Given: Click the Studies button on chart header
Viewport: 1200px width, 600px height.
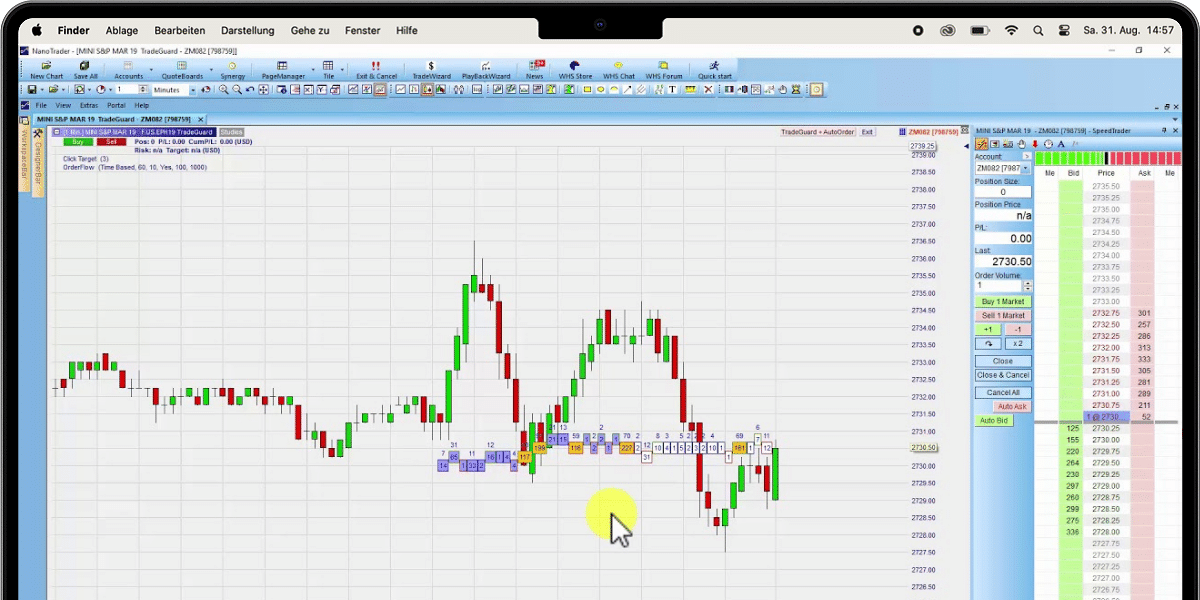Looking at the screenshot, I should [x=231, y=132].
